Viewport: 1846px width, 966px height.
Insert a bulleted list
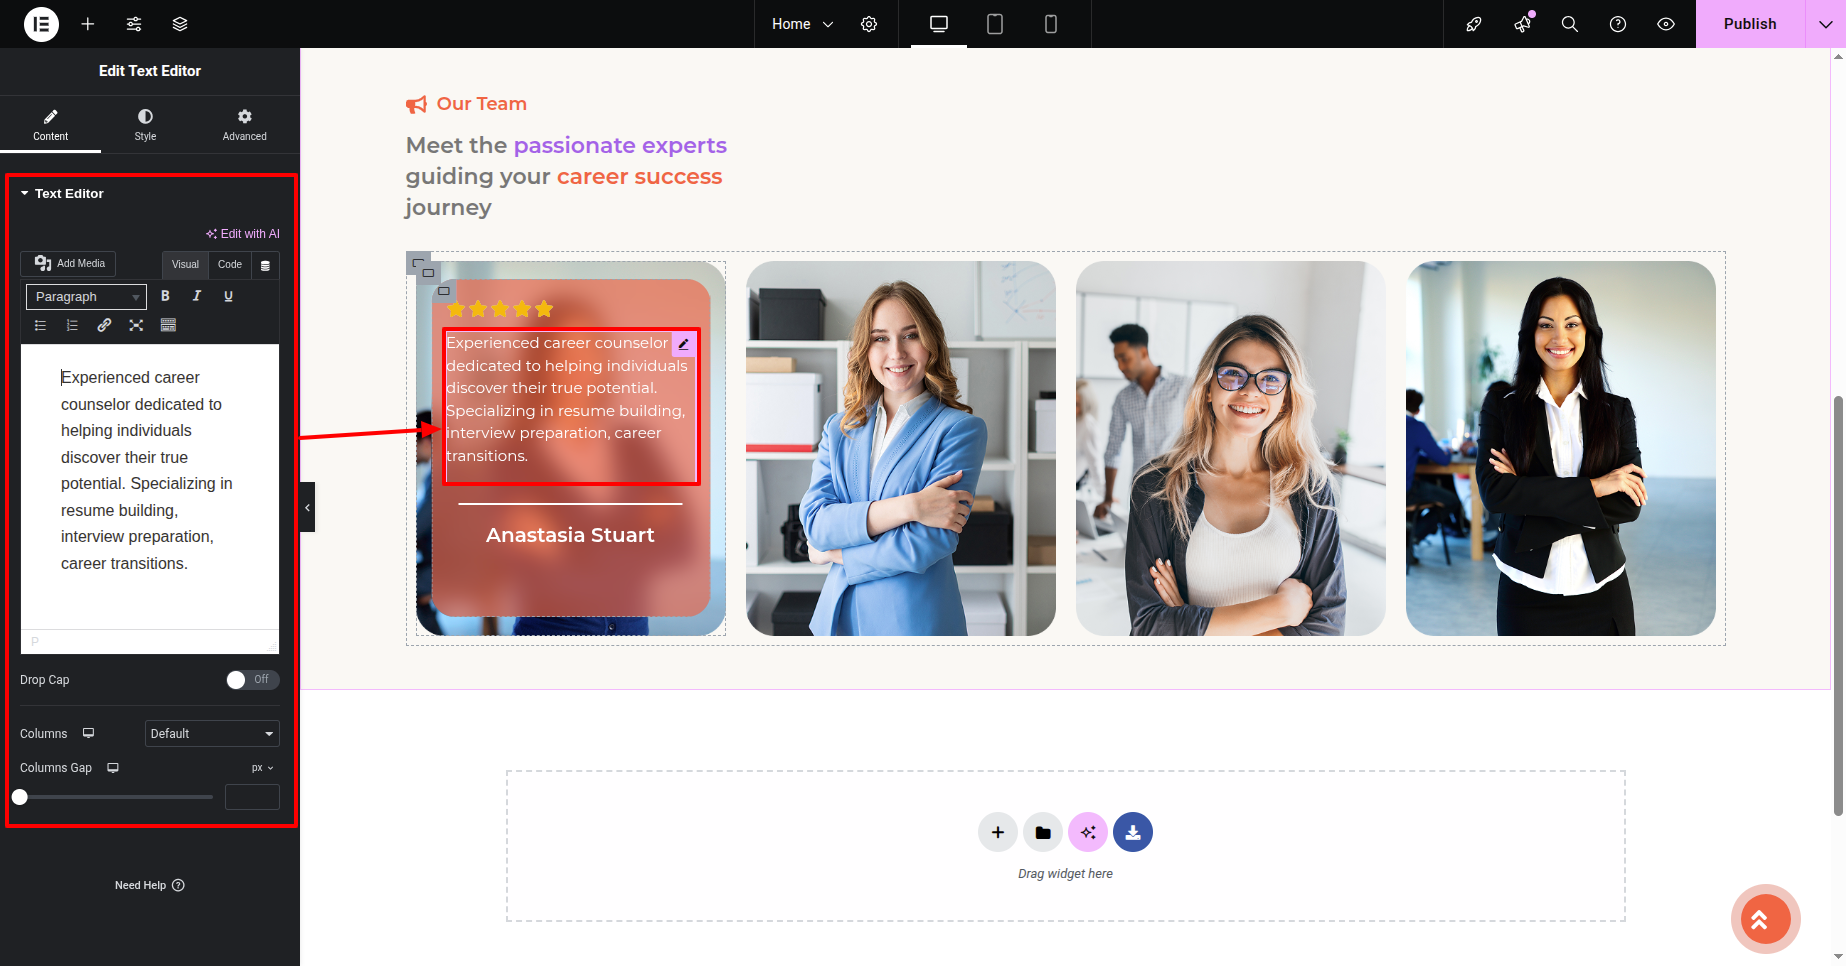40,325
